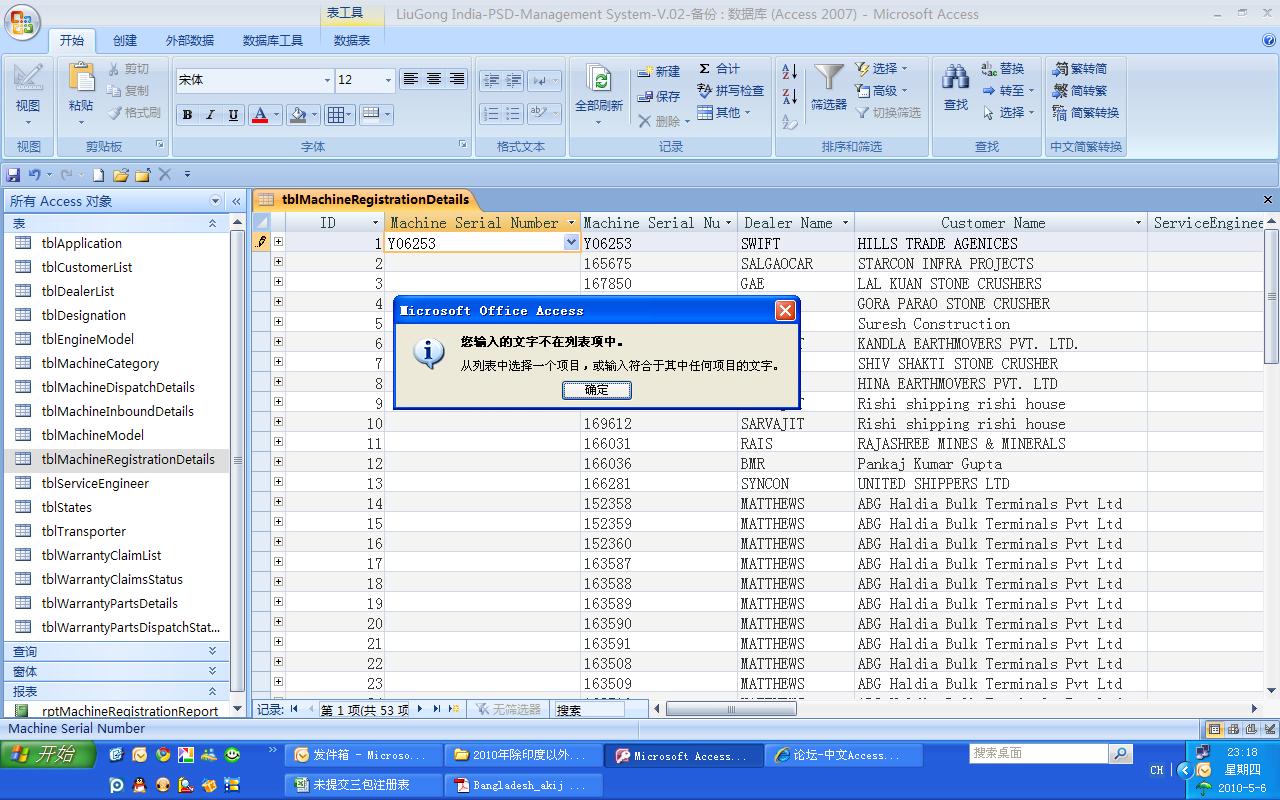Open Customer Name column filter dropdown
The image size is (1280, 800).
pos(1138,223)
